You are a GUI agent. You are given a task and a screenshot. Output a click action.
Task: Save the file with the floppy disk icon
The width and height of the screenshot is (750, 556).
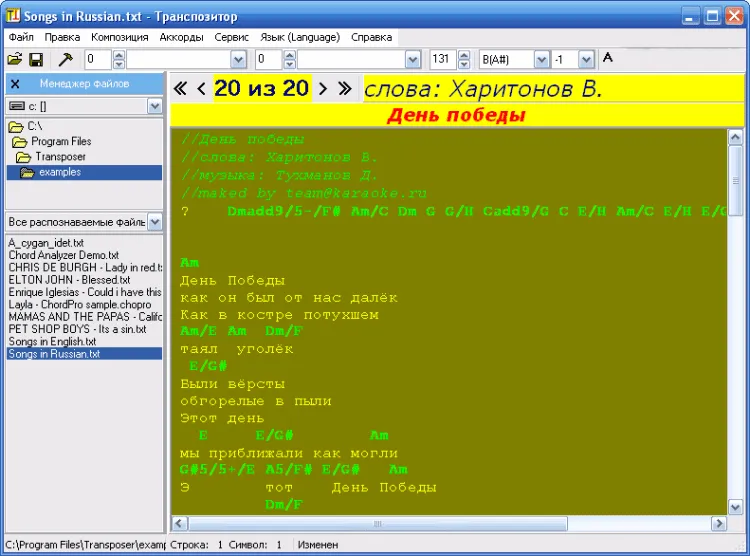[x=36, y=59]
